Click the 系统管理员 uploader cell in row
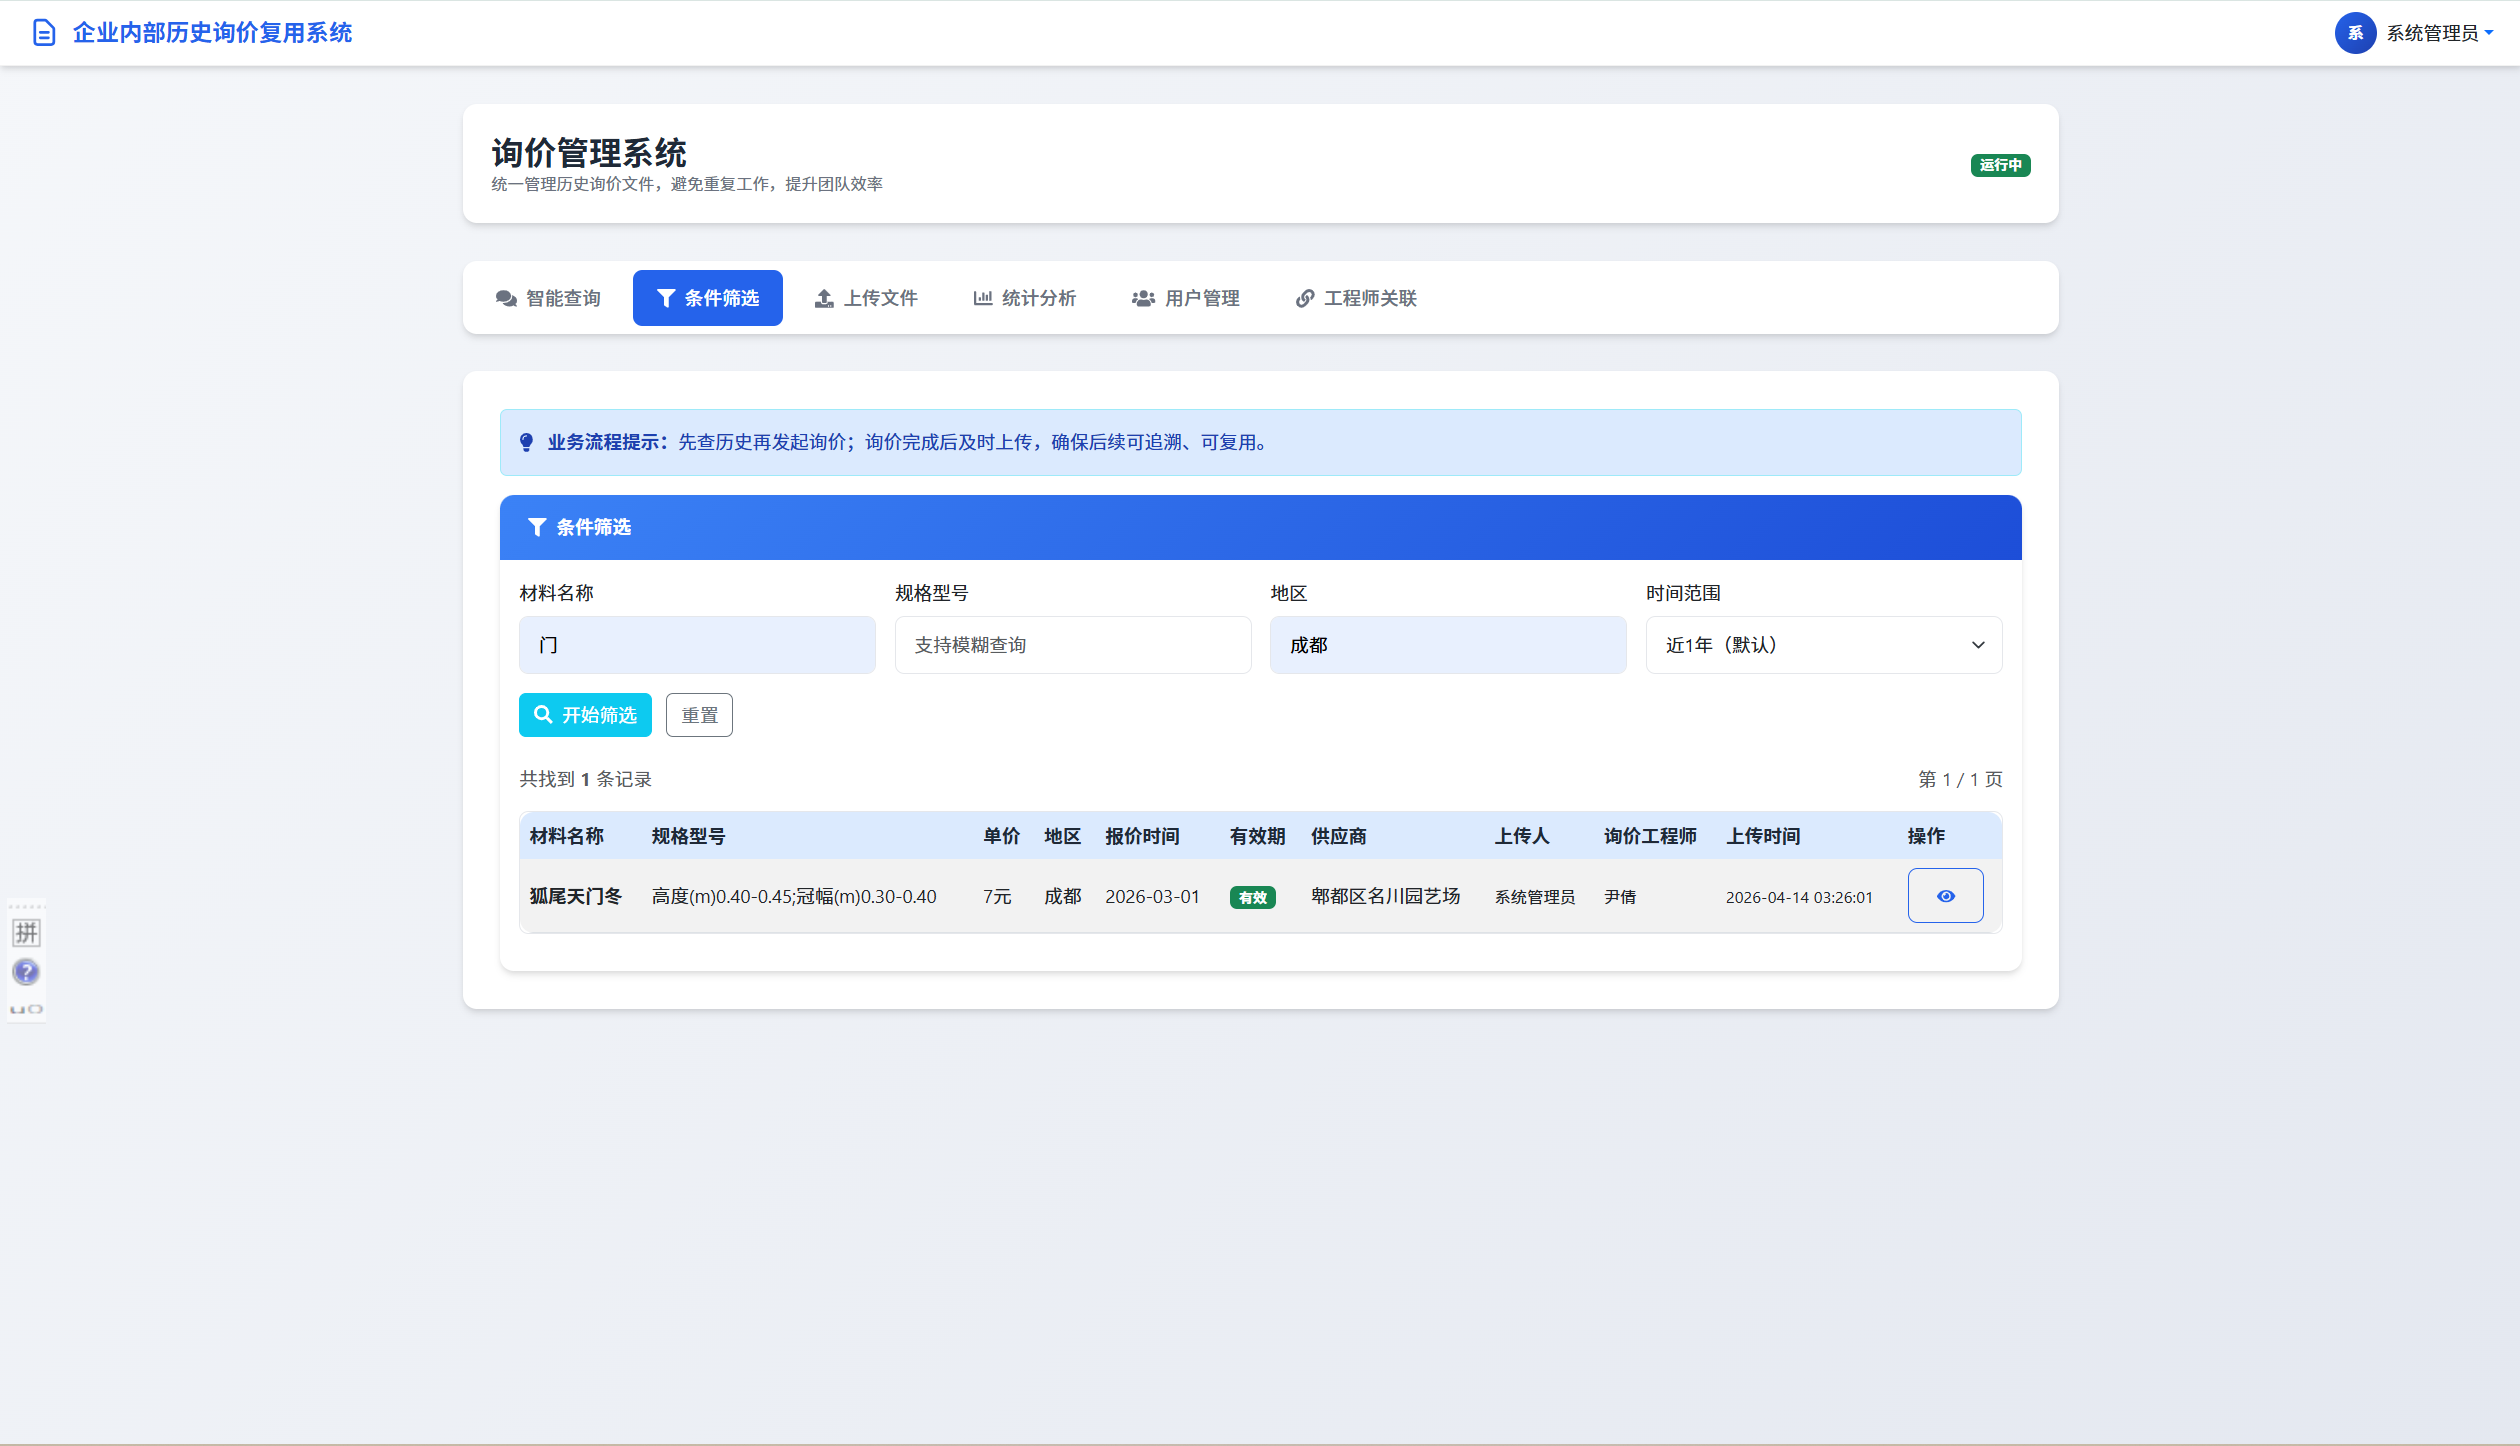 click(x=1535, y=897)
